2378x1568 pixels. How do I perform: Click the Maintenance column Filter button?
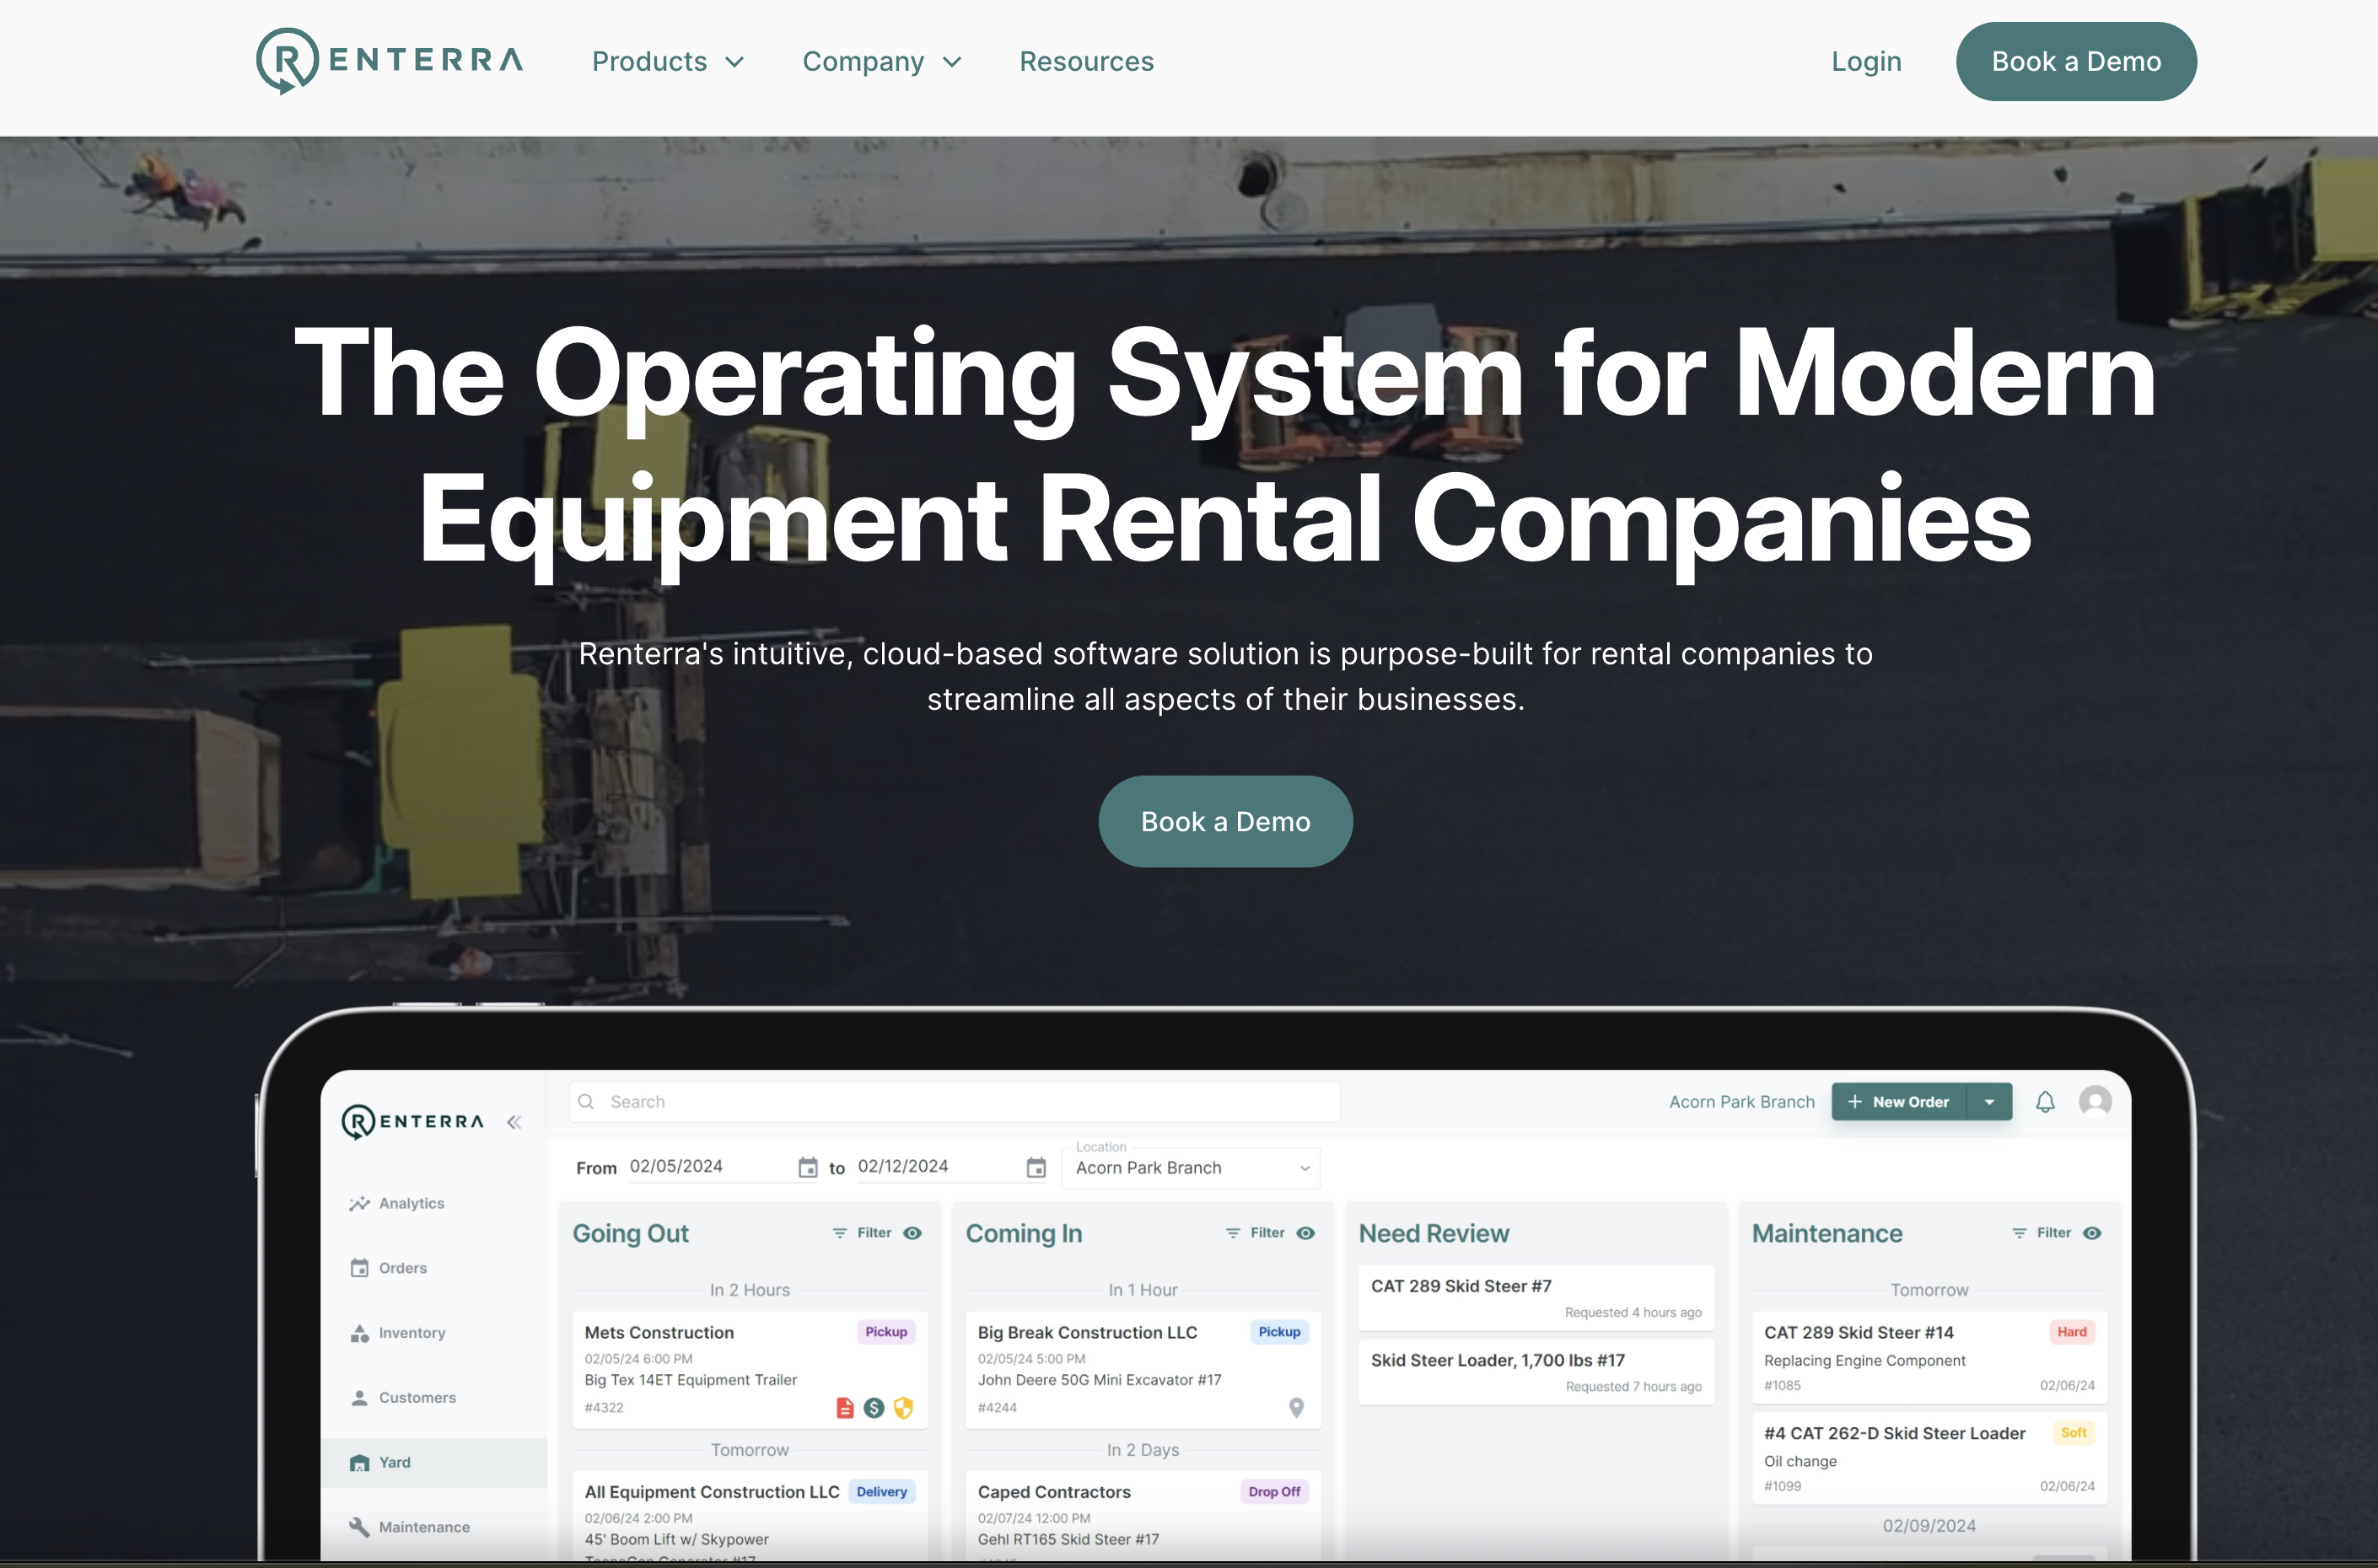click(2041, 1233)
